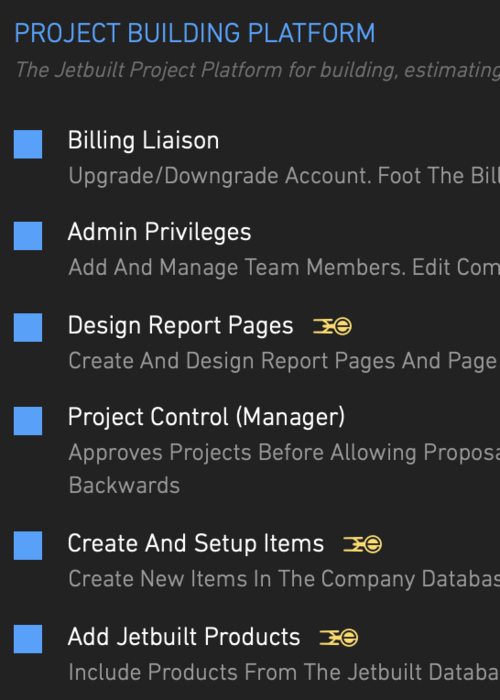Select the Admin Privileges label text

(x=159, y=233)
